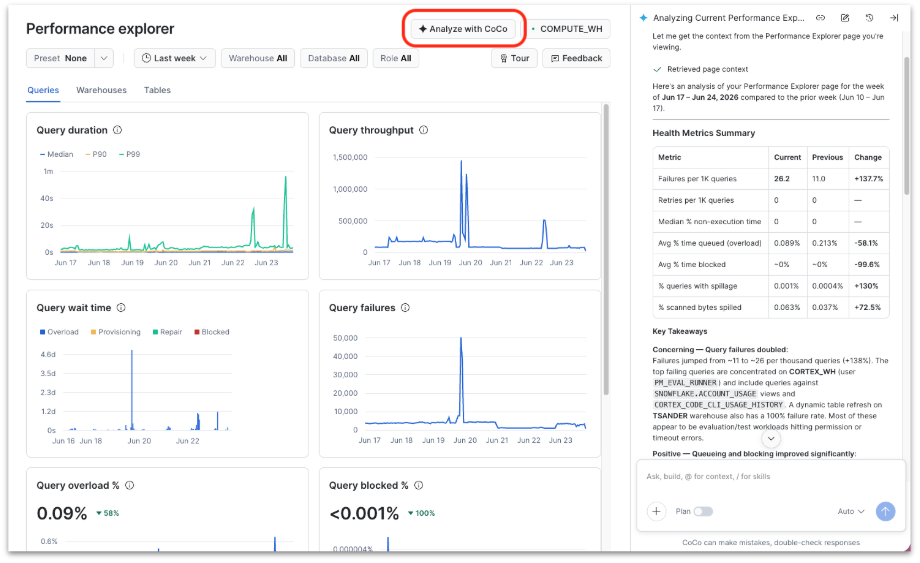
Task: Click the % scanned bytes spilled row
Action: point(770,307)
